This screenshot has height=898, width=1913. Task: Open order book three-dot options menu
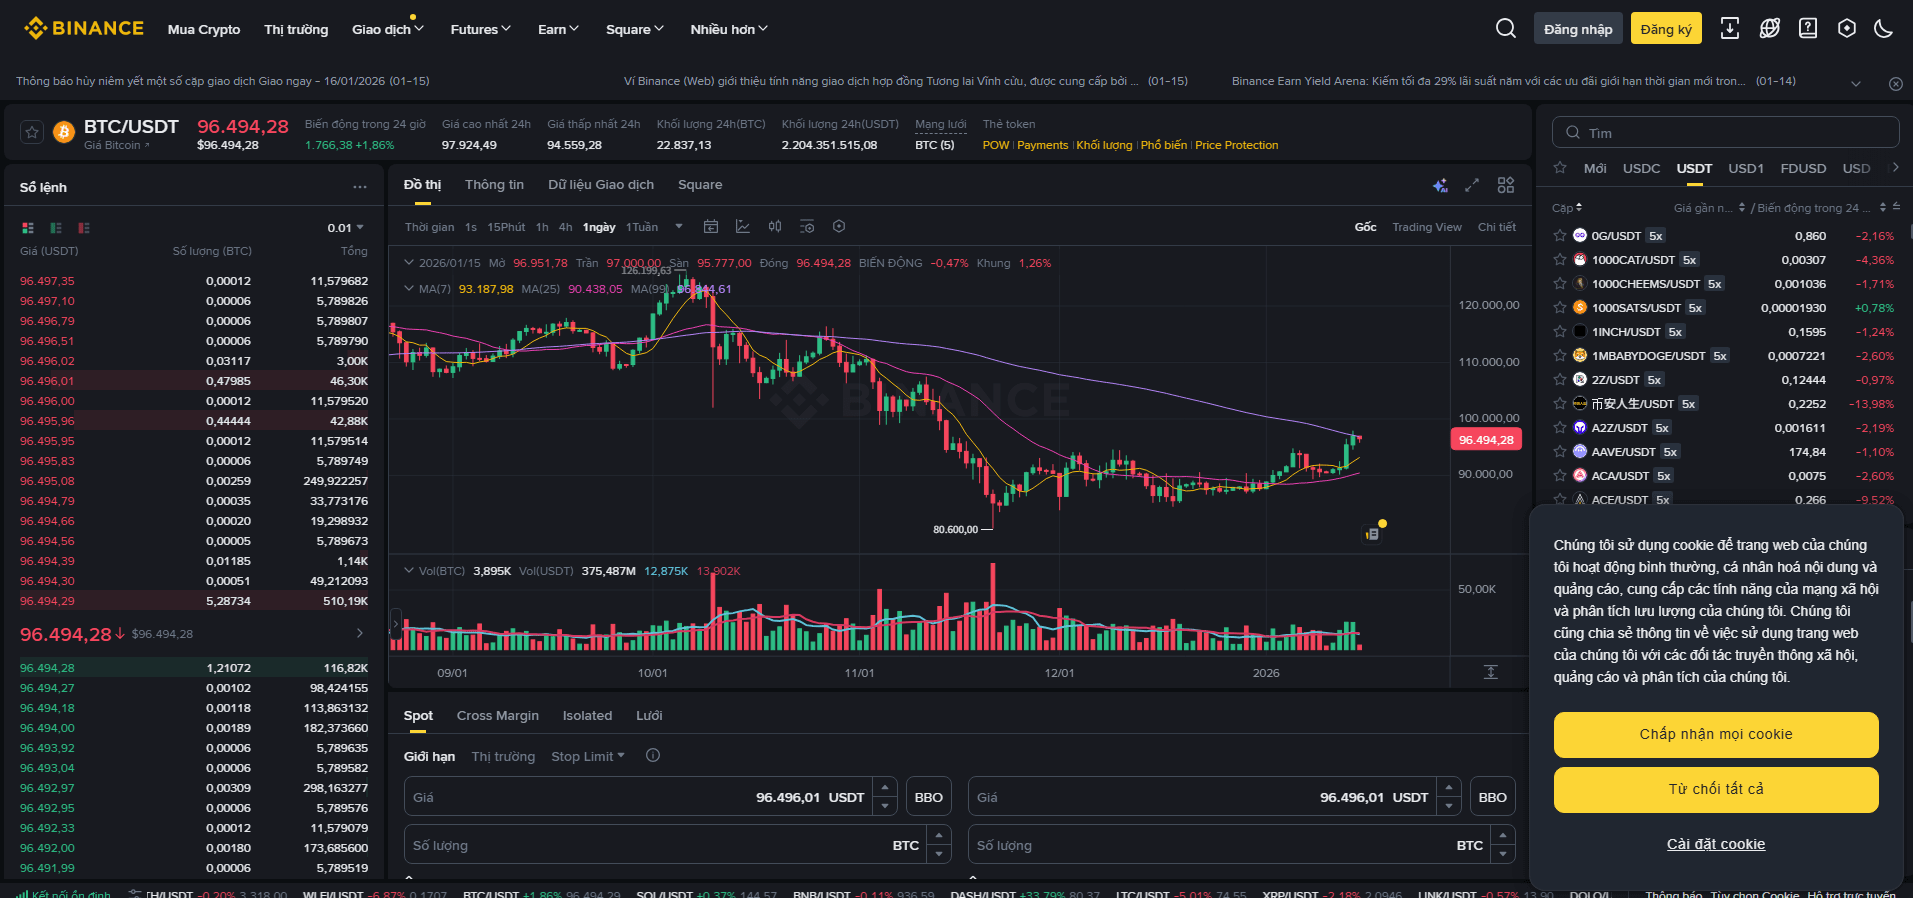[360, 187]
